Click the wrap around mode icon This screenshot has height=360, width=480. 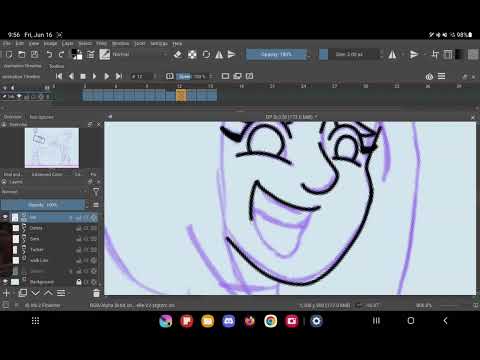(435, 54)
